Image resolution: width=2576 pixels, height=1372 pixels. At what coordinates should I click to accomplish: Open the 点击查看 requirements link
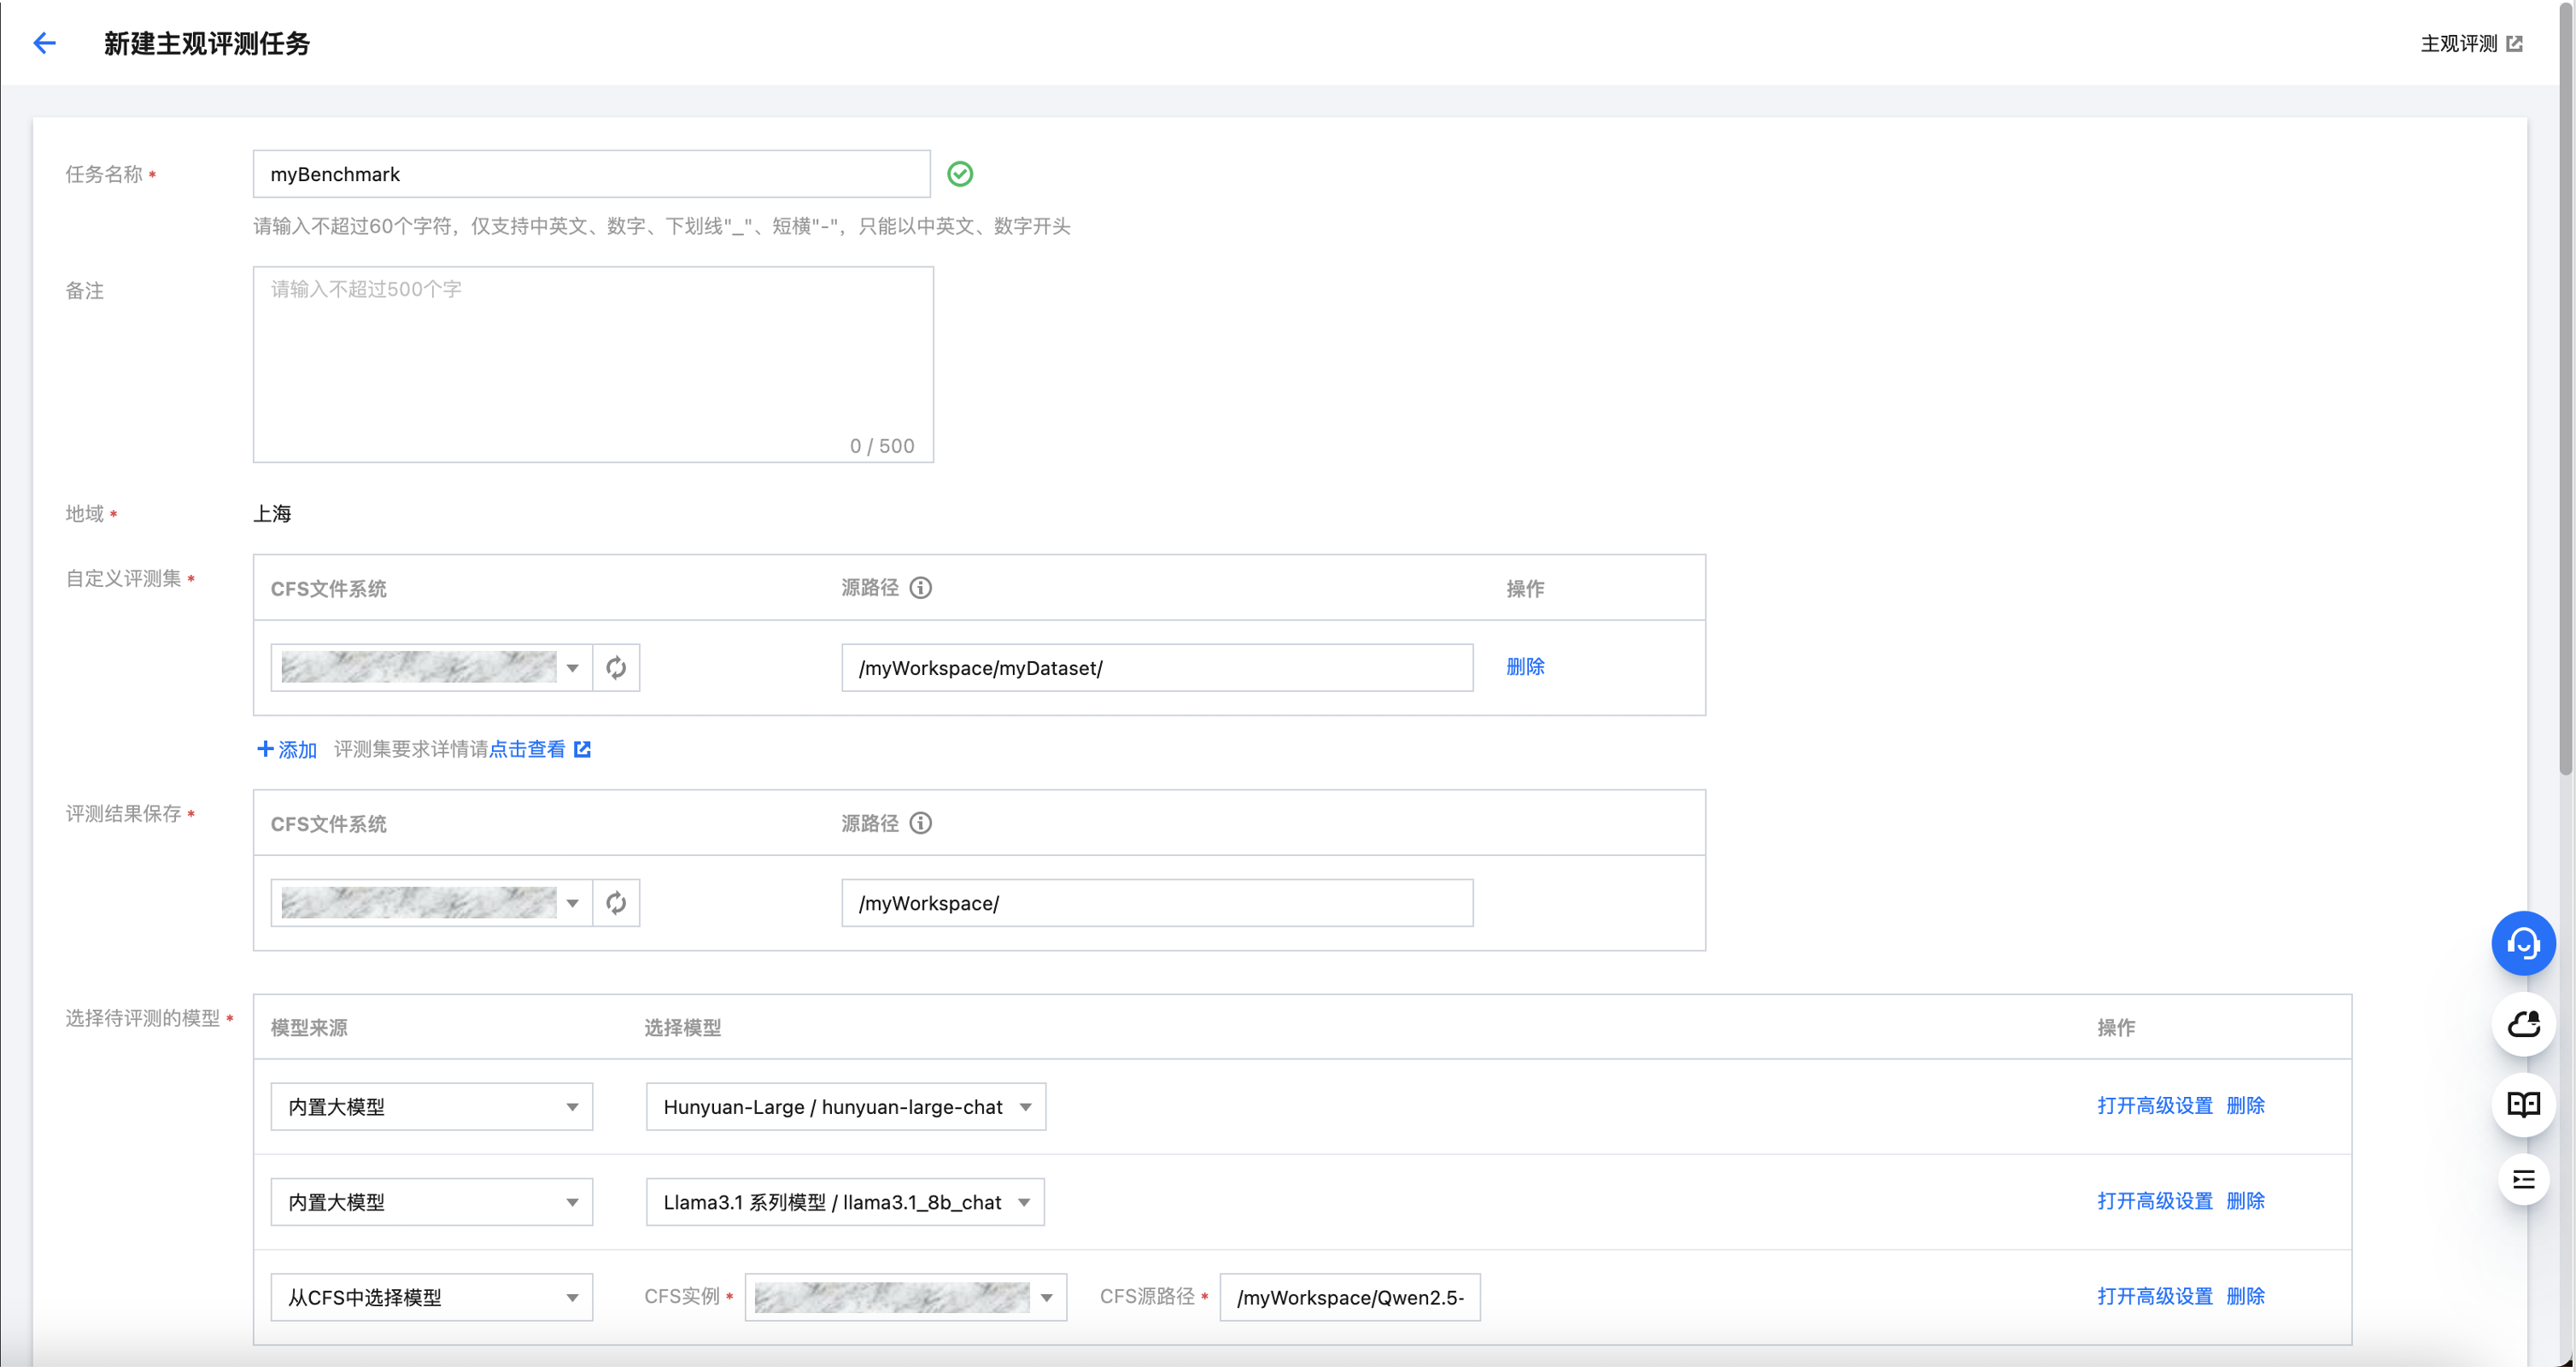click(528, 750)
